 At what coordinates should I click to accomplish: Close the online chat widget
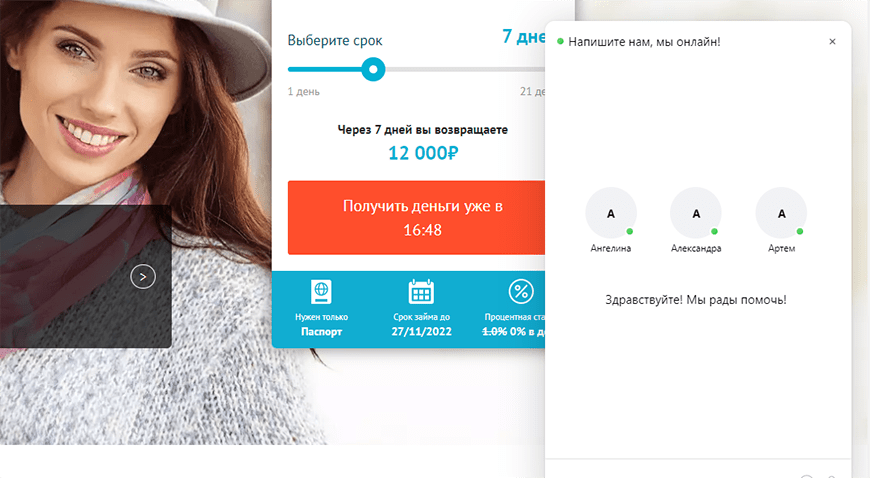pyautogui.click(x=832, y=42)
